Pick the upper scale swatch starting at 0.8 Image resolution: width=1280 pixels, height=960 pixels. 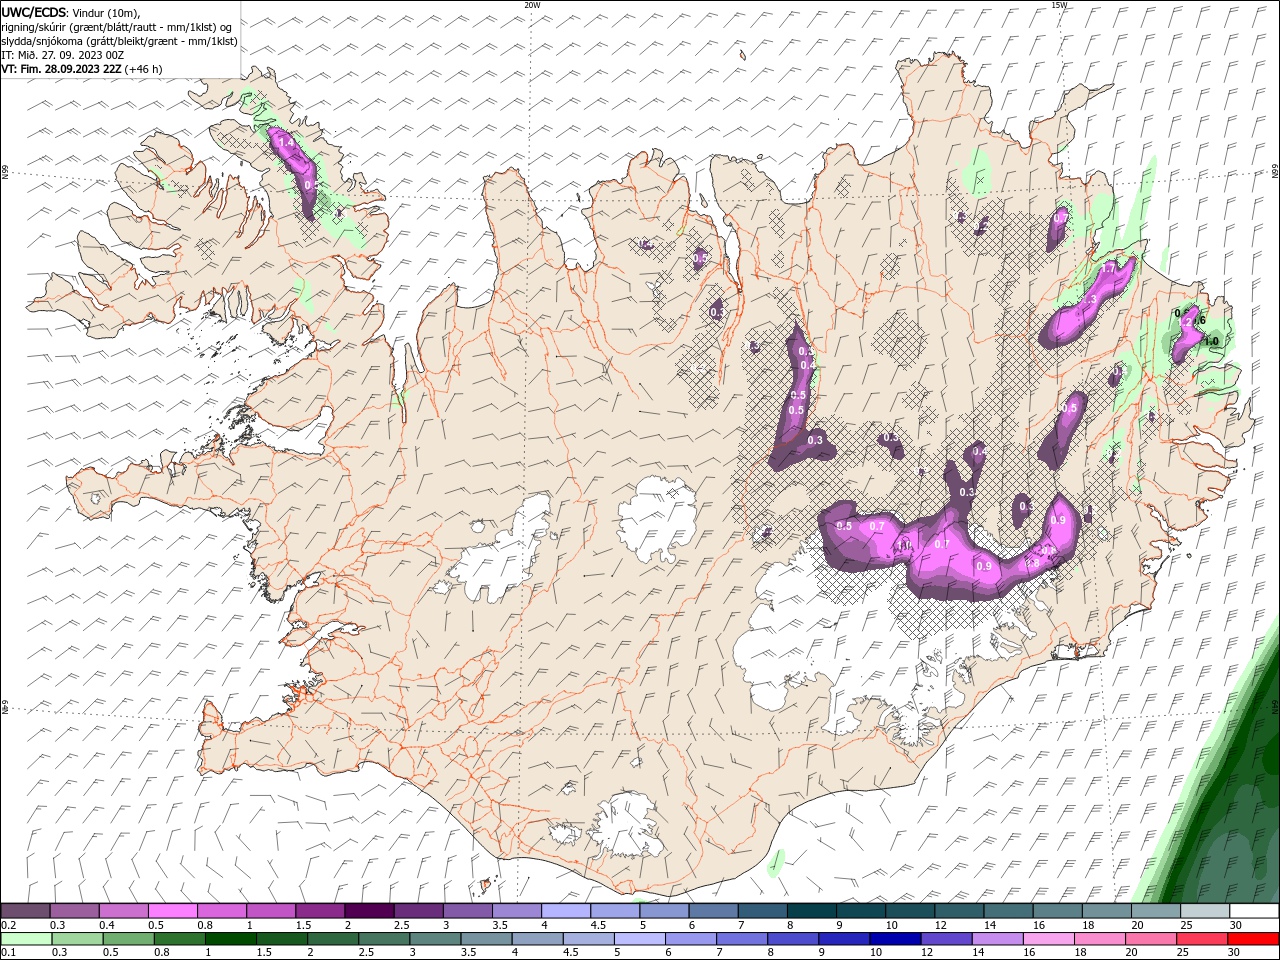(221, 911)
